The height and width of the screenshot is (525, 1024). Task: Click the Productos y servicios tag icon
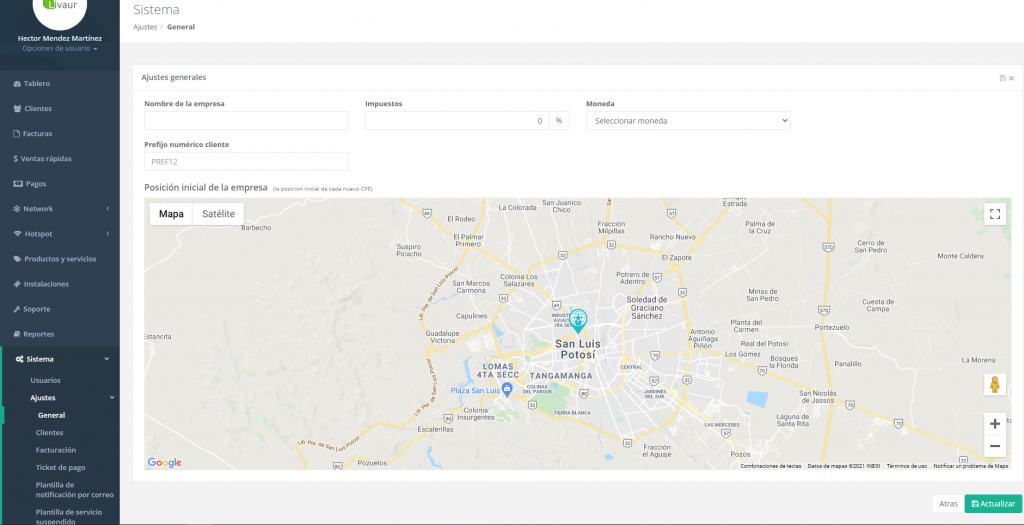(x=18, y=259)
